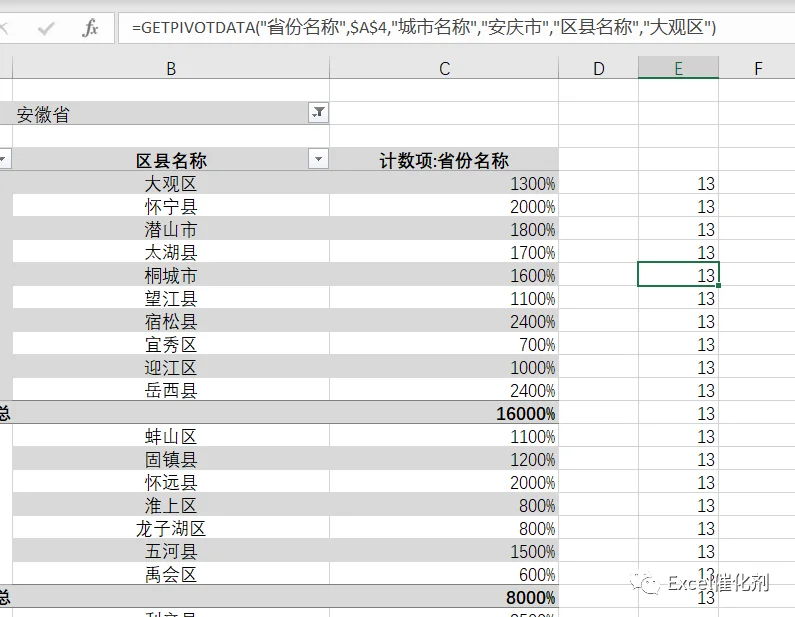Click the 安徽省 filter cell
Image resolution: width=795 pixels, height=617 pixels.
171,113
